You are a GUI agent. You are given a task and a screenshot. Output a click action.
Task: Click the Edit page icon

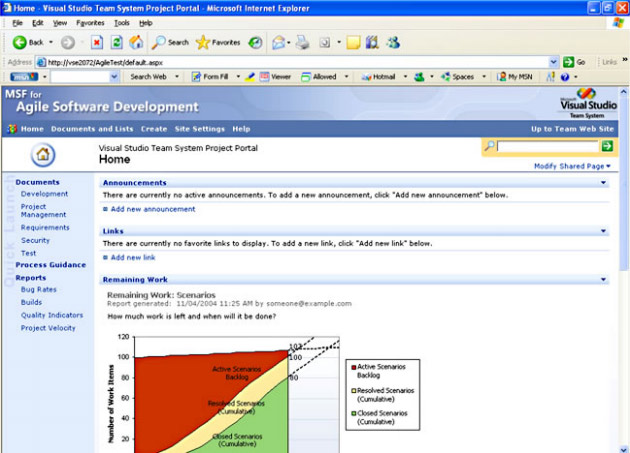[x=325, y=42]
